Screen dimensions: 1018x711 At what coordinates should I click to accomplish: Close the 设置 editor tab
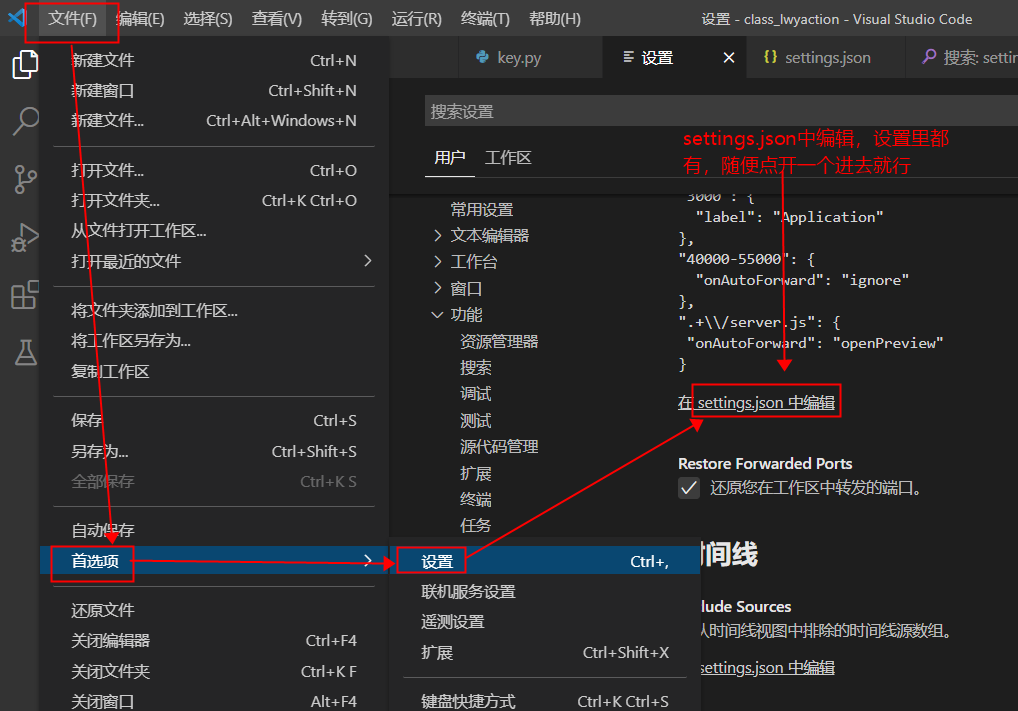click(728, 58)
